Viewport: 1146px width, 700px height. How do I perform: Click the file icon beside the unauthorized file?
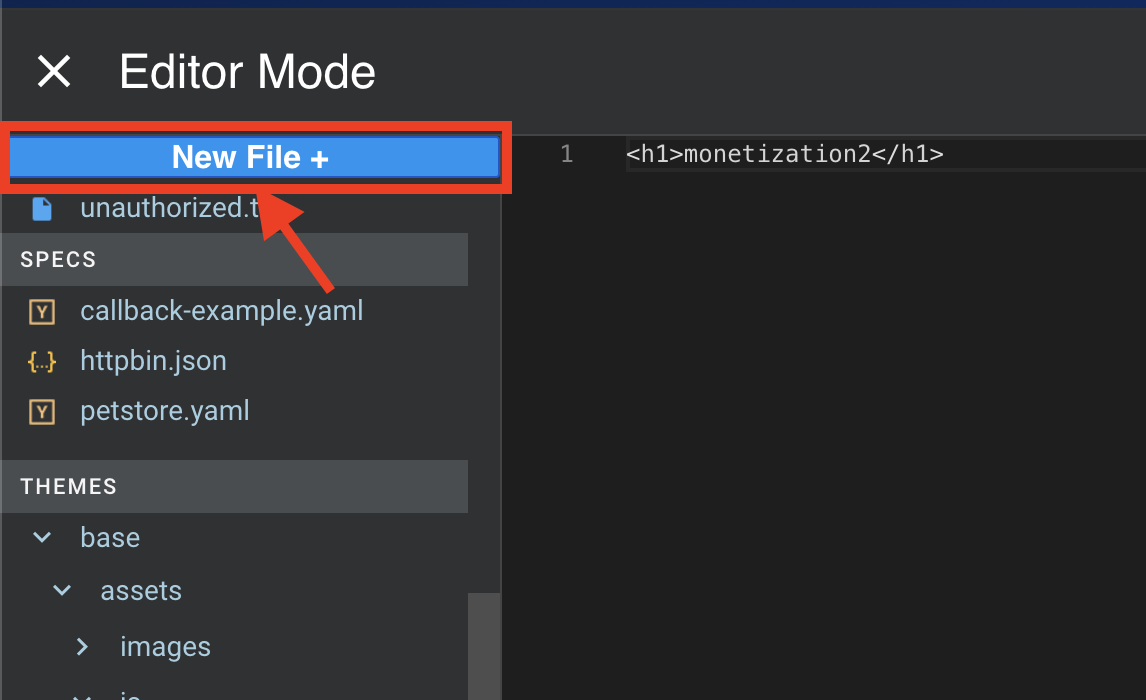click(42, 208)
